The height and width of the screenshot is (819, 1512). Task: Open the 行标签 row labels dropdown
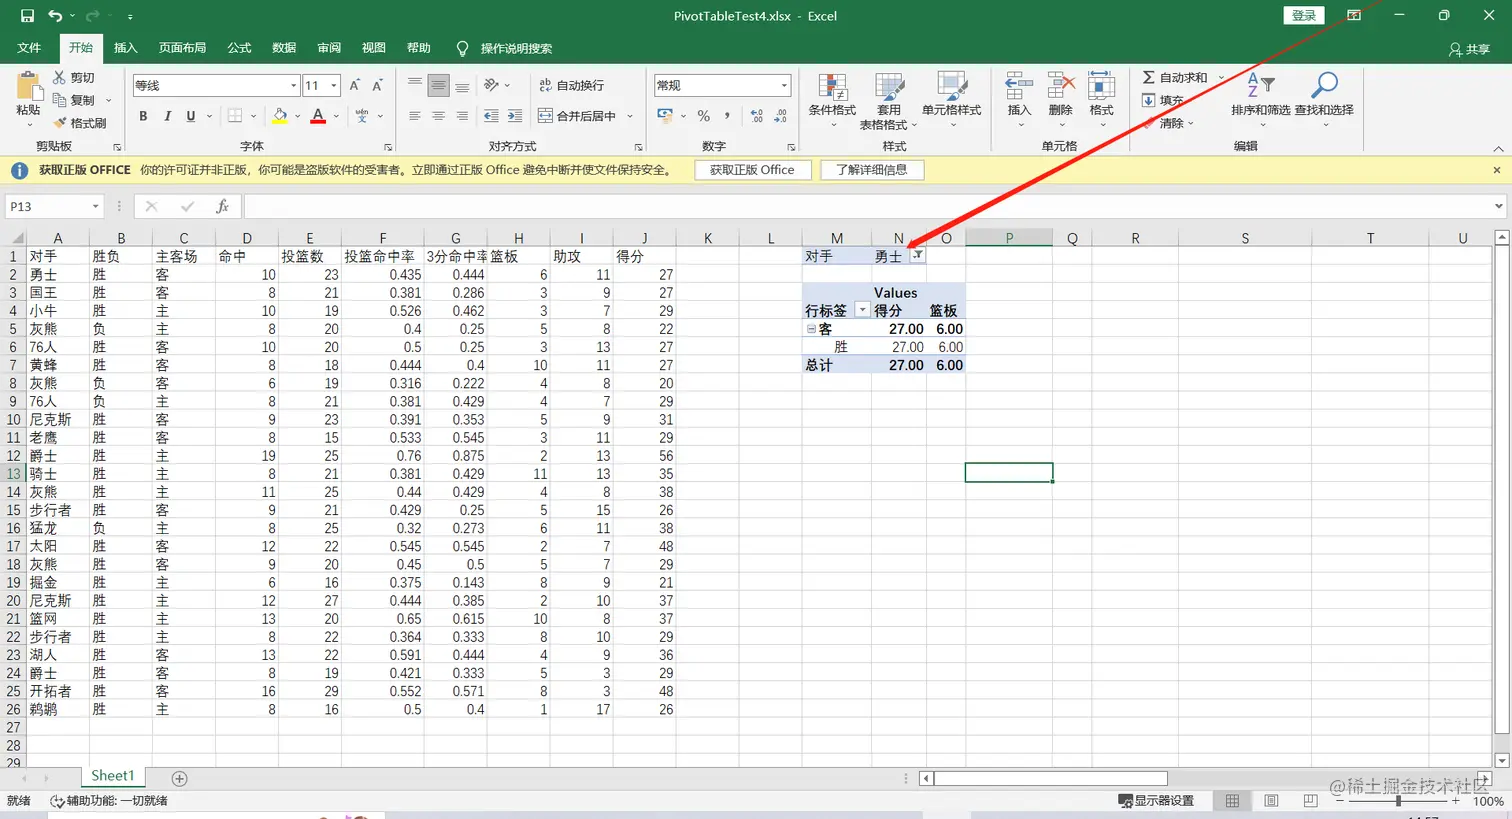click(x=862, y=310)
